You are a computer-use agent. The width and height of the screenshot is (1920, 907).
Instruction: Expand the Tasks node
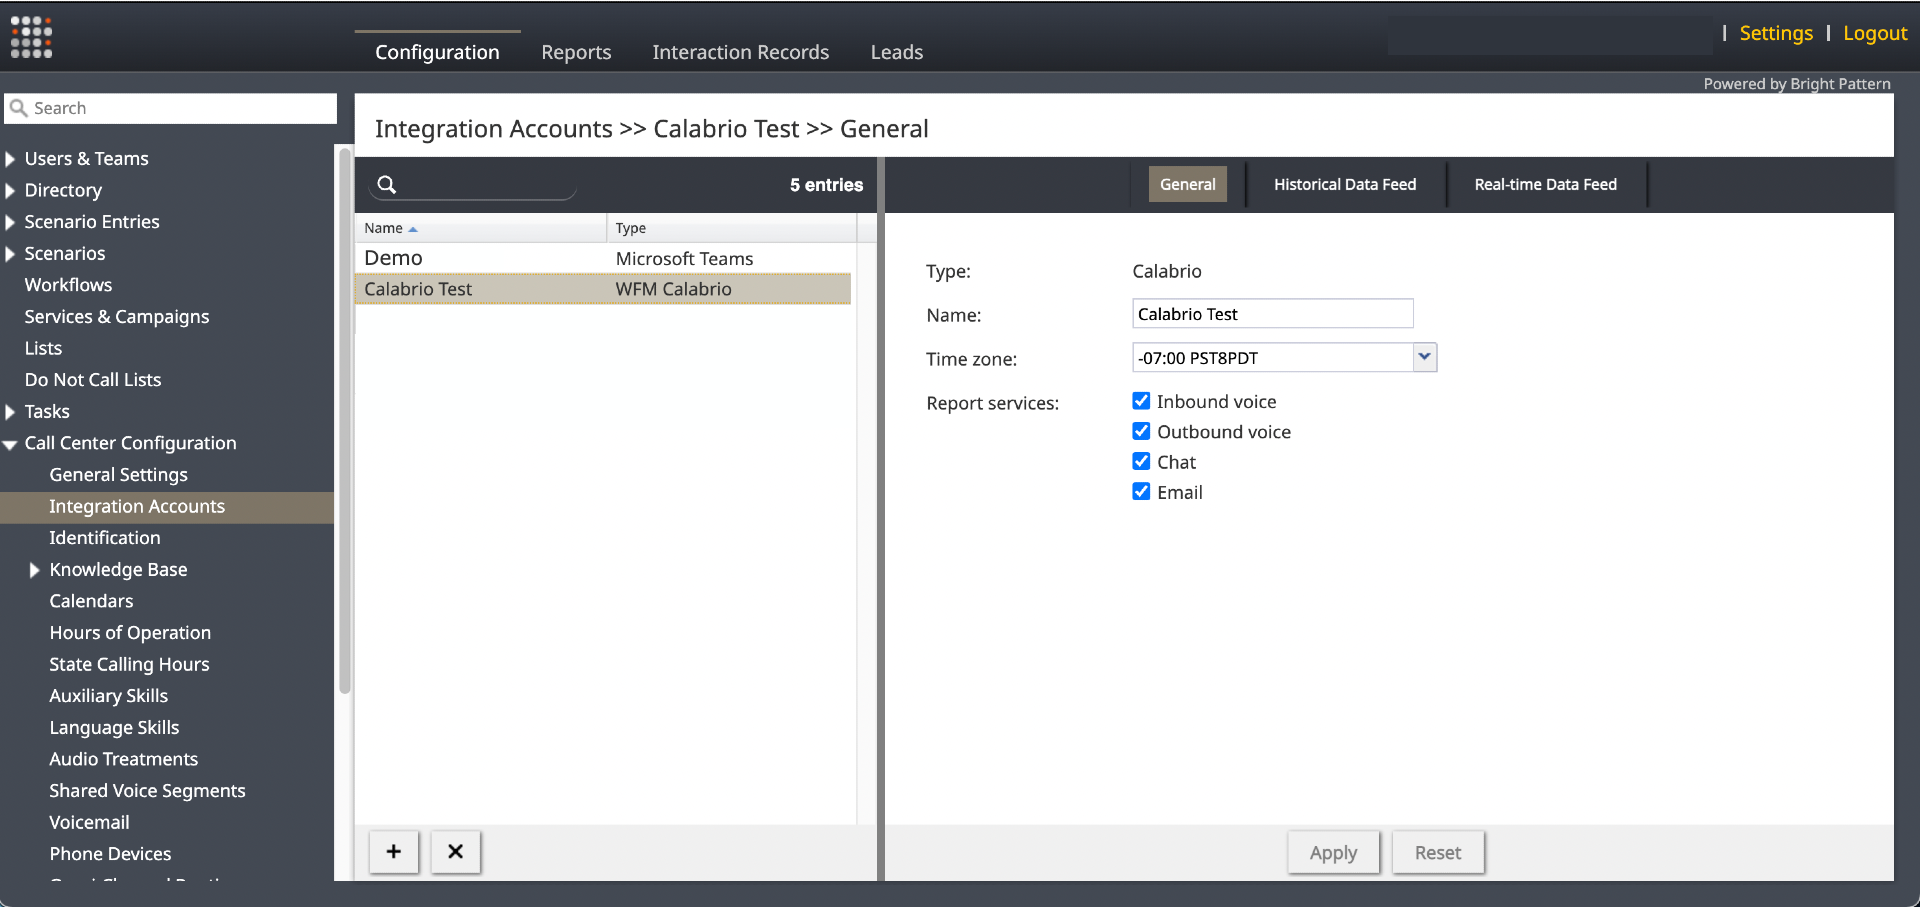[x=10, y=412]
